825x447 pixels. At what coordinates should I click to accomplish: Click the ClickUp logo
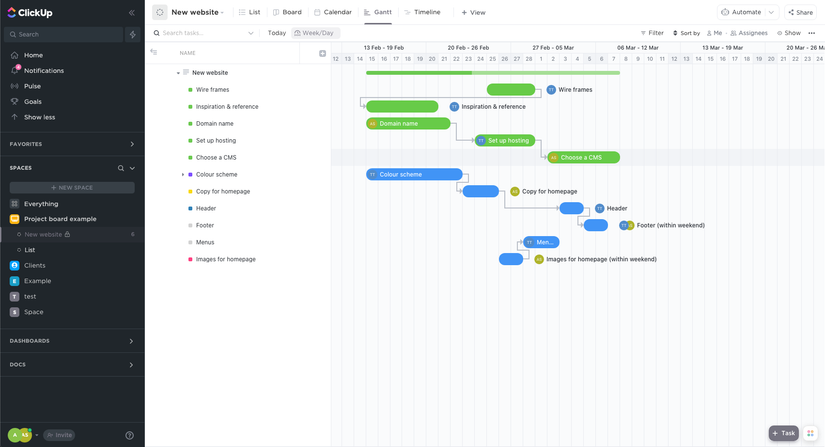30,13
